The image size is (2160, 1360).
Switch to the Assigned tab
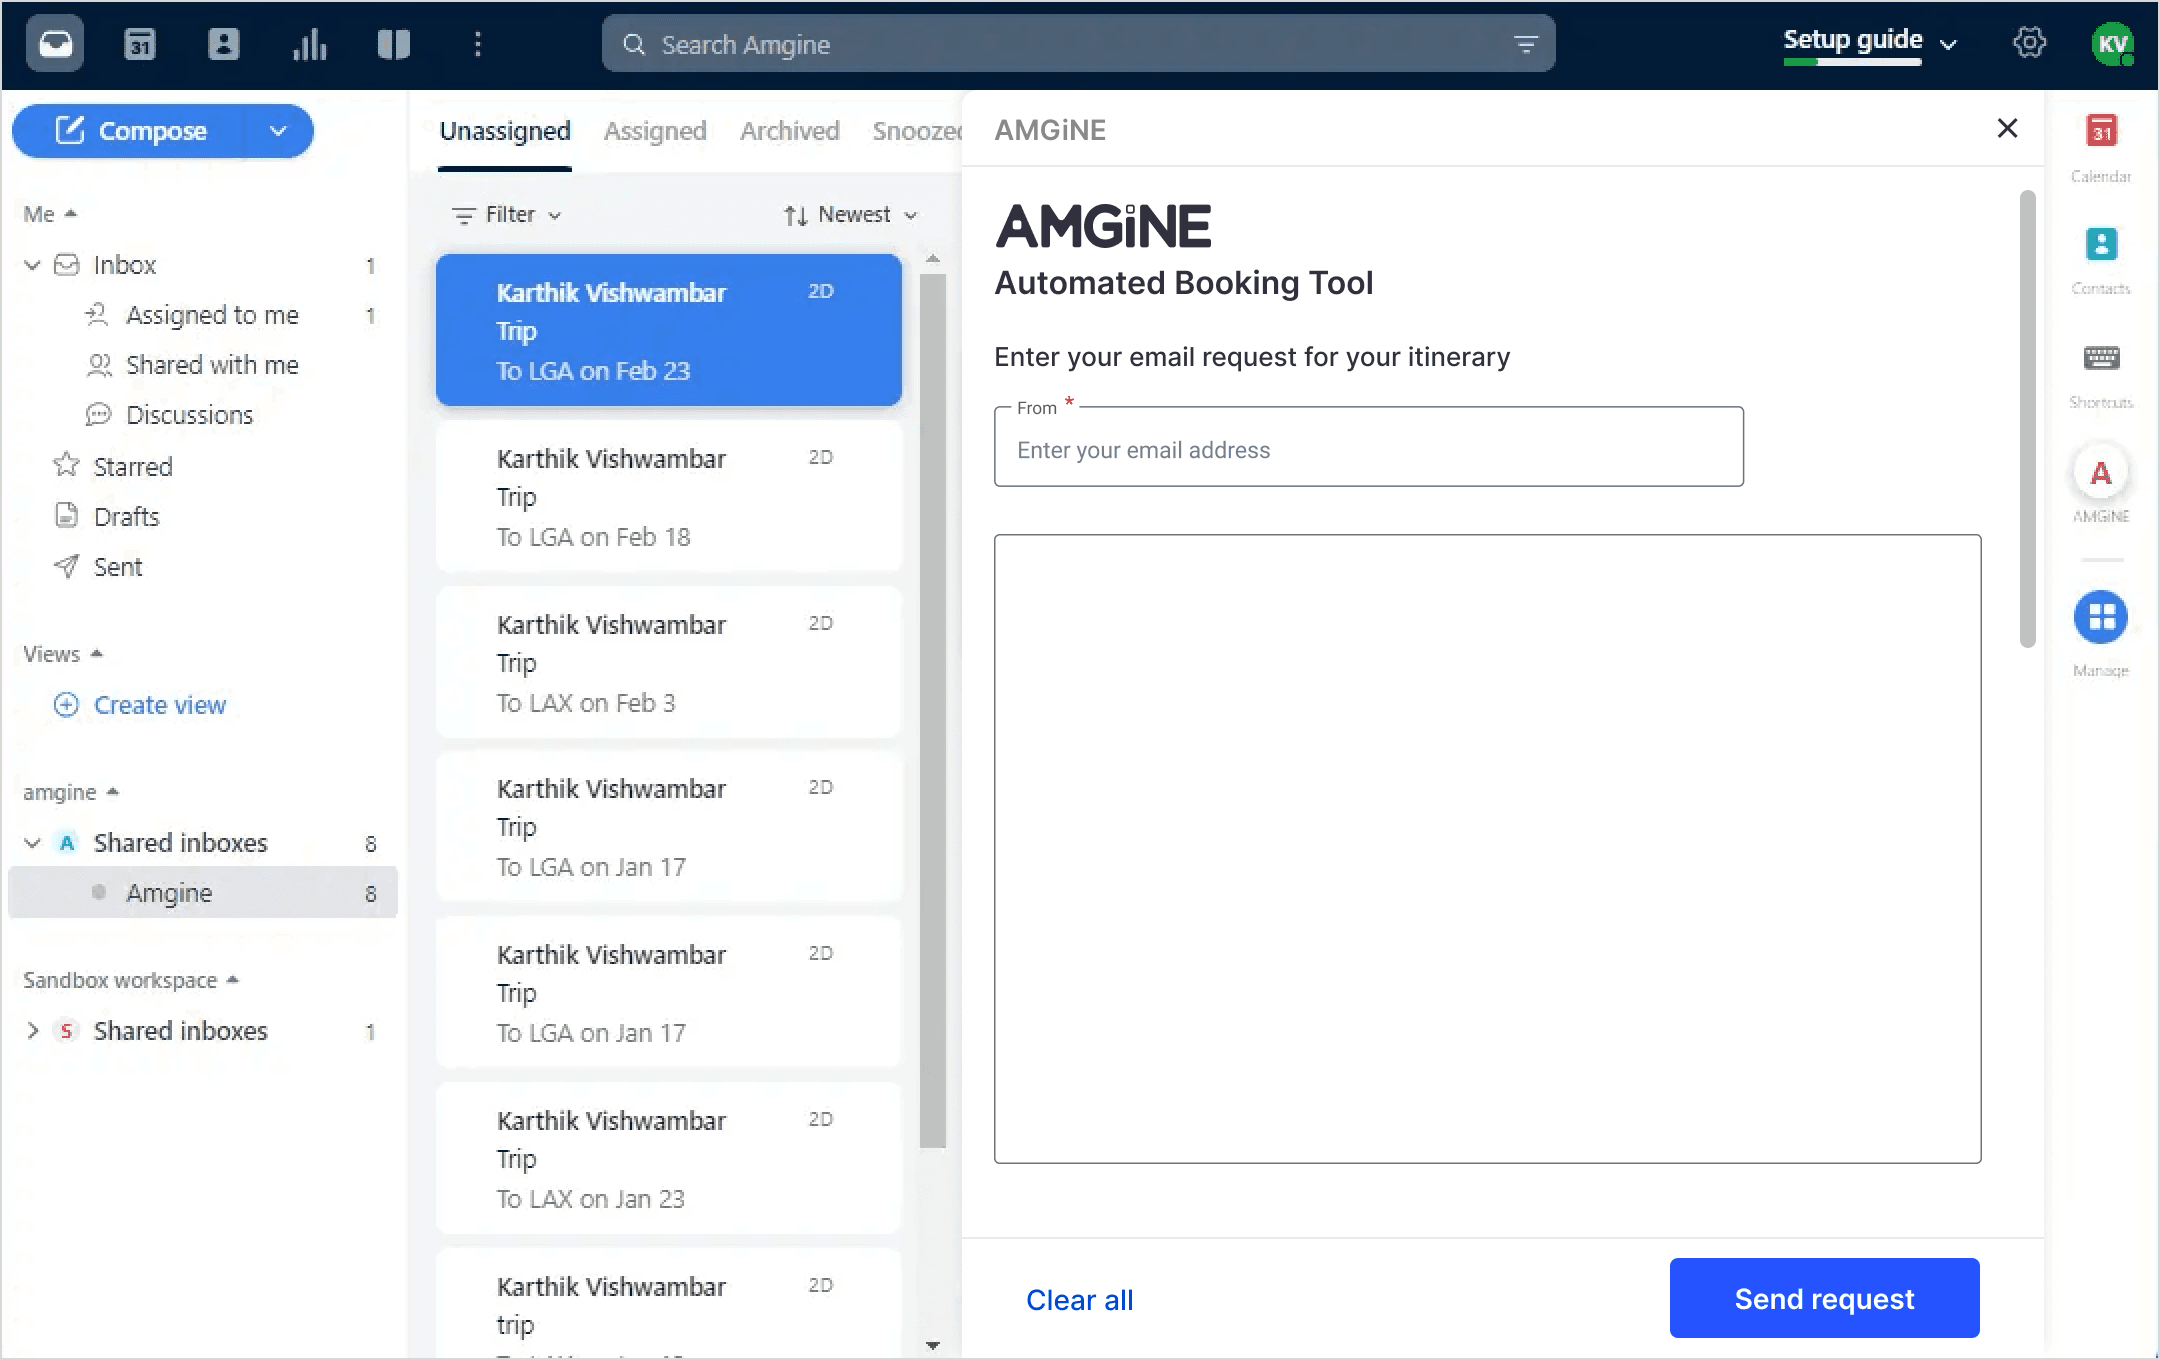click(x=654, y=130)
